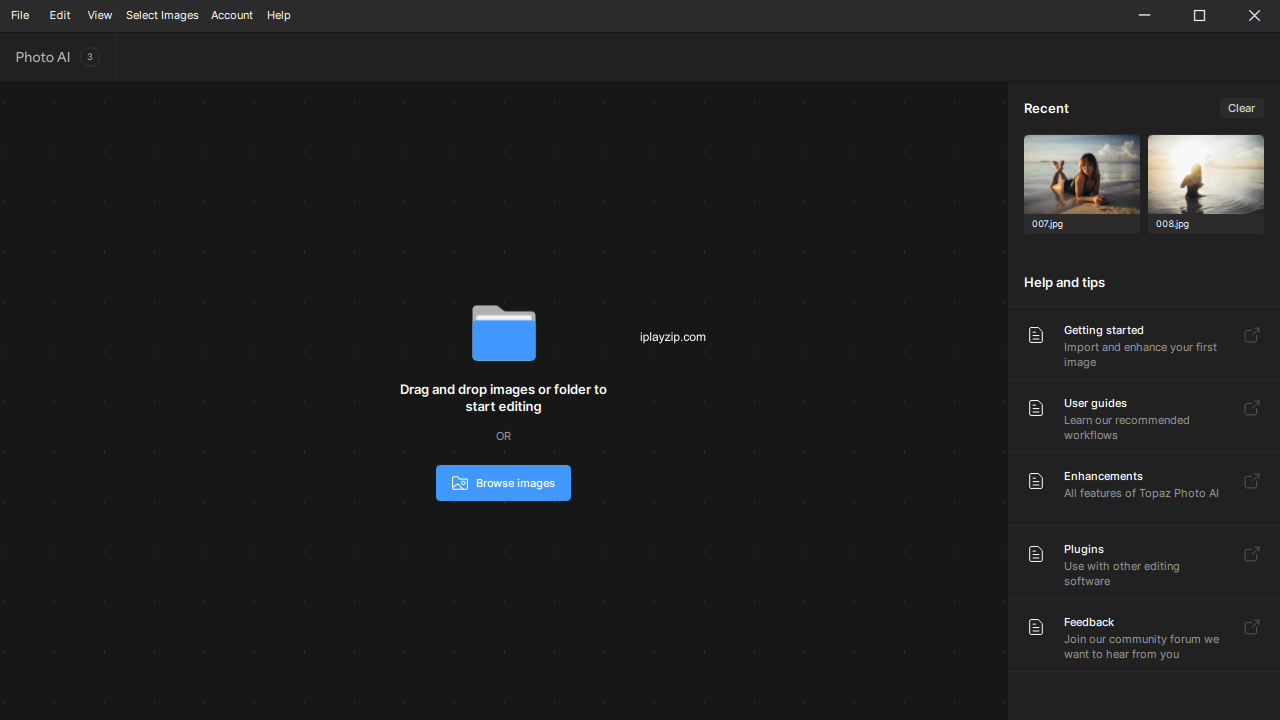Open external link icon for Plugins
Viewport: 1280px width, 720px height.
coord(1251,554)
